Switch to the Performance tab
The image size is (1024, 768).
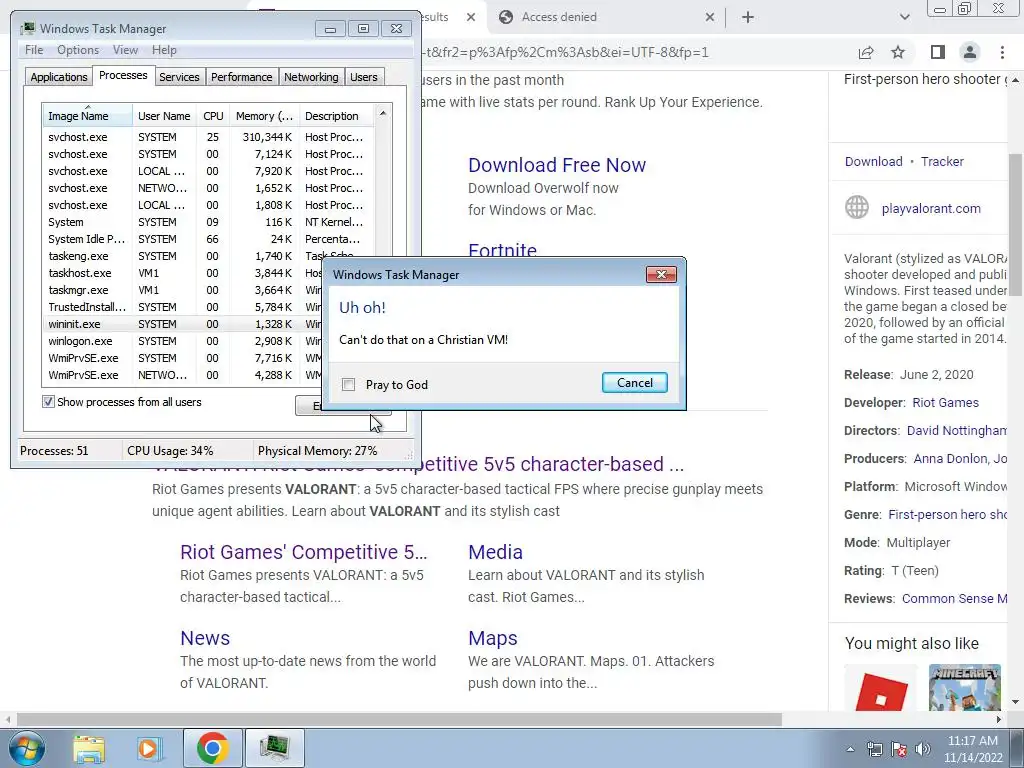click(x=241, y=77)
